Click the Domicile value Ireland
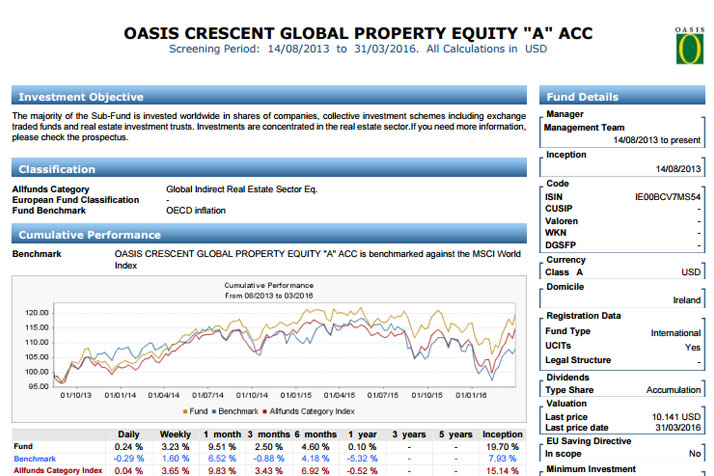Image resolution: width=714 pixels, height=476 pixels. coord(687,300)
